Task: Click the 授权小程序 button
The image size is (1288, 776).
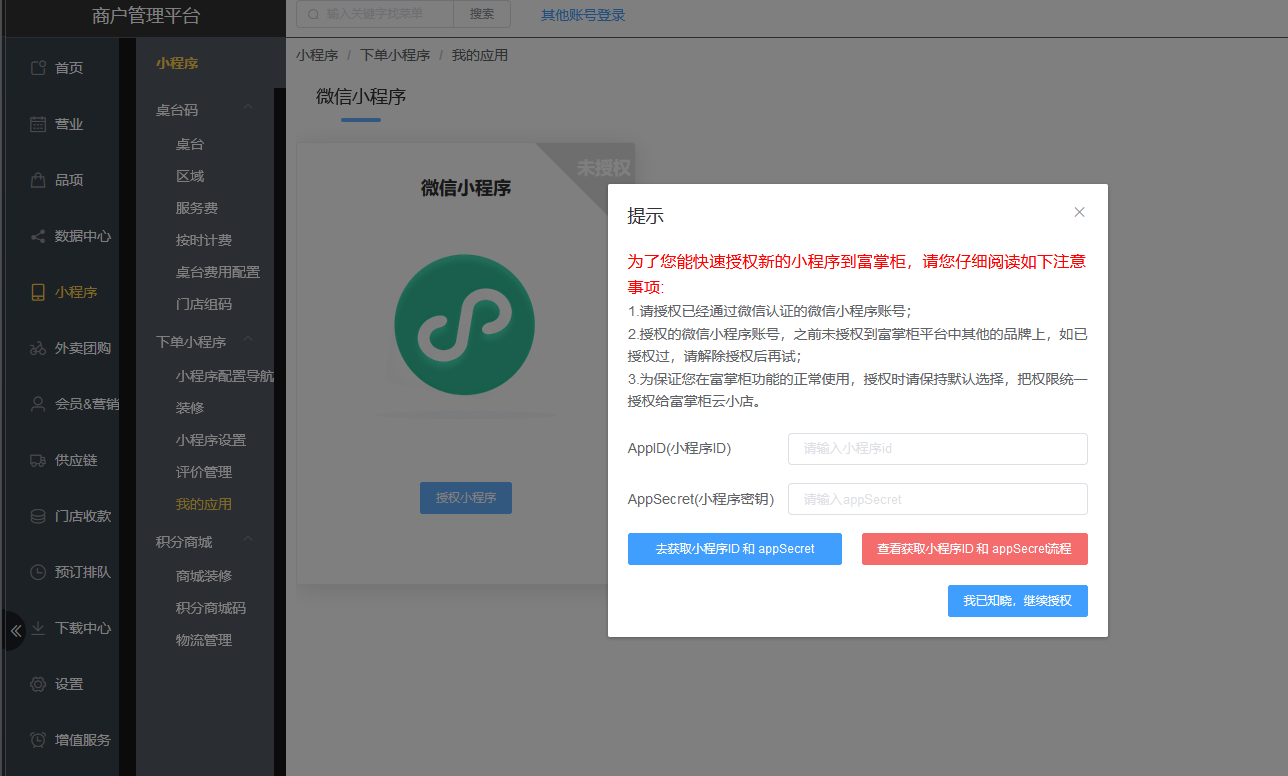Action: point(466,498)
